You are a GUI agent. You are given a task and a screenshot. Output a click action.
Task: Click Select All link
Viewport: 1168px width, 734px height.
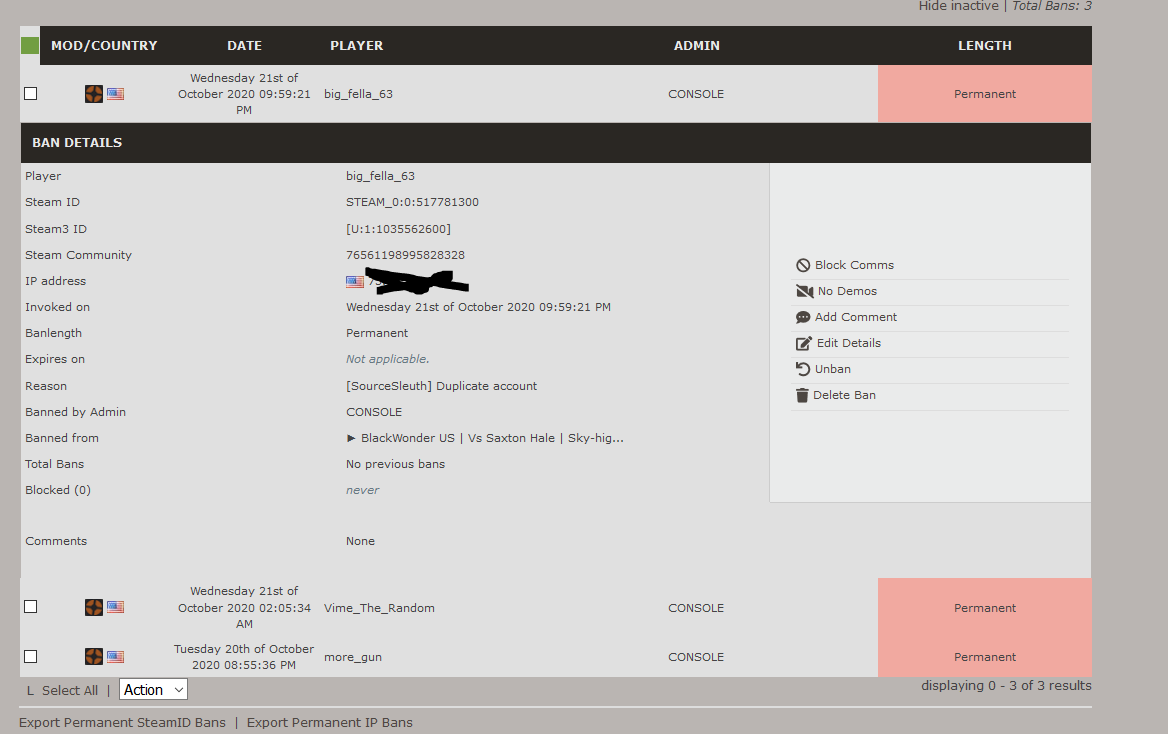coord(70,691)
